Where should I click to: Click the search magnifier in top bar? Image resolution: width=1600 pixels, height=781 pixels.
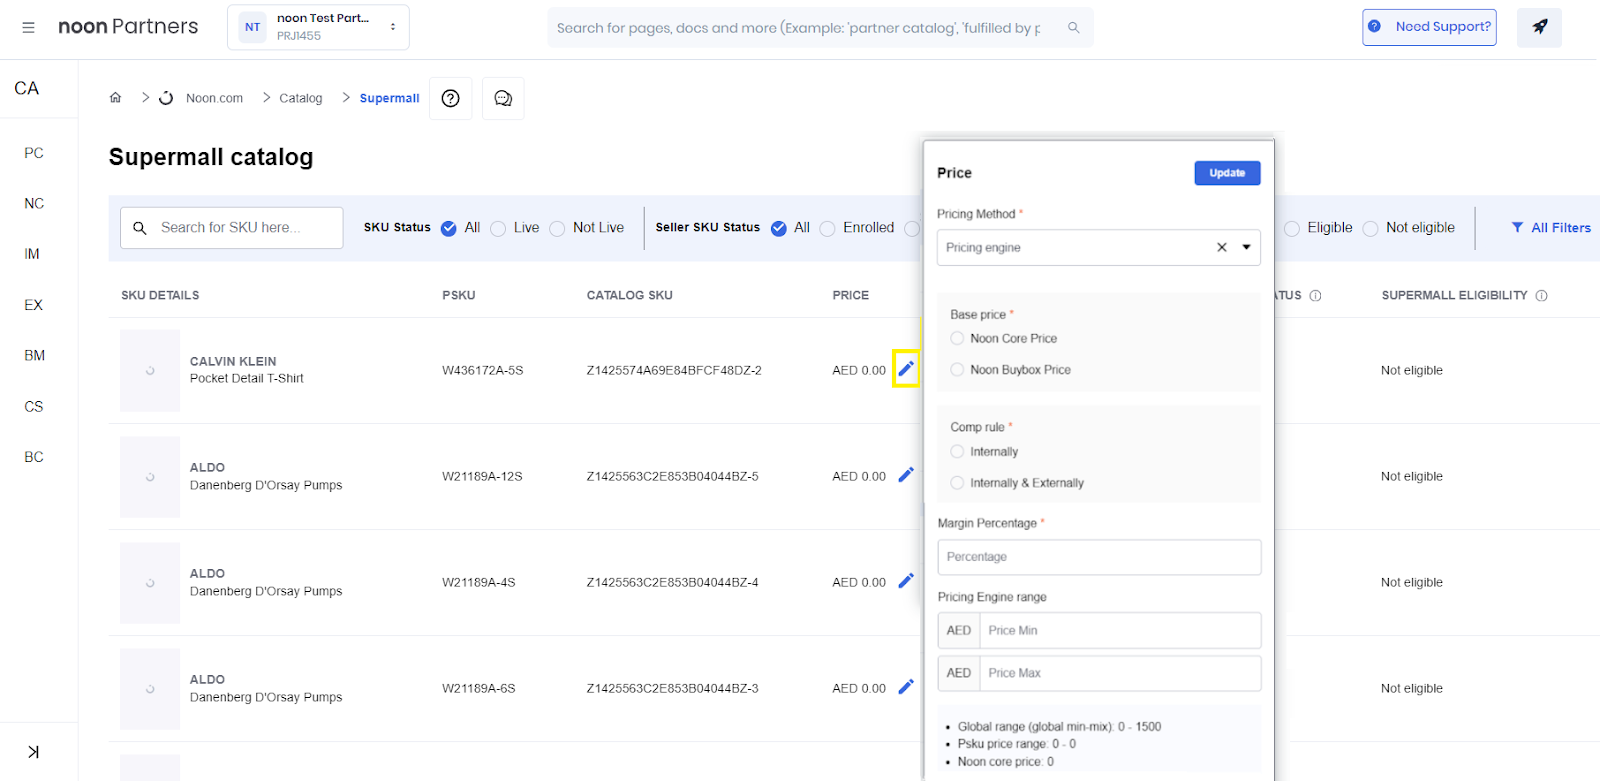1073,28
